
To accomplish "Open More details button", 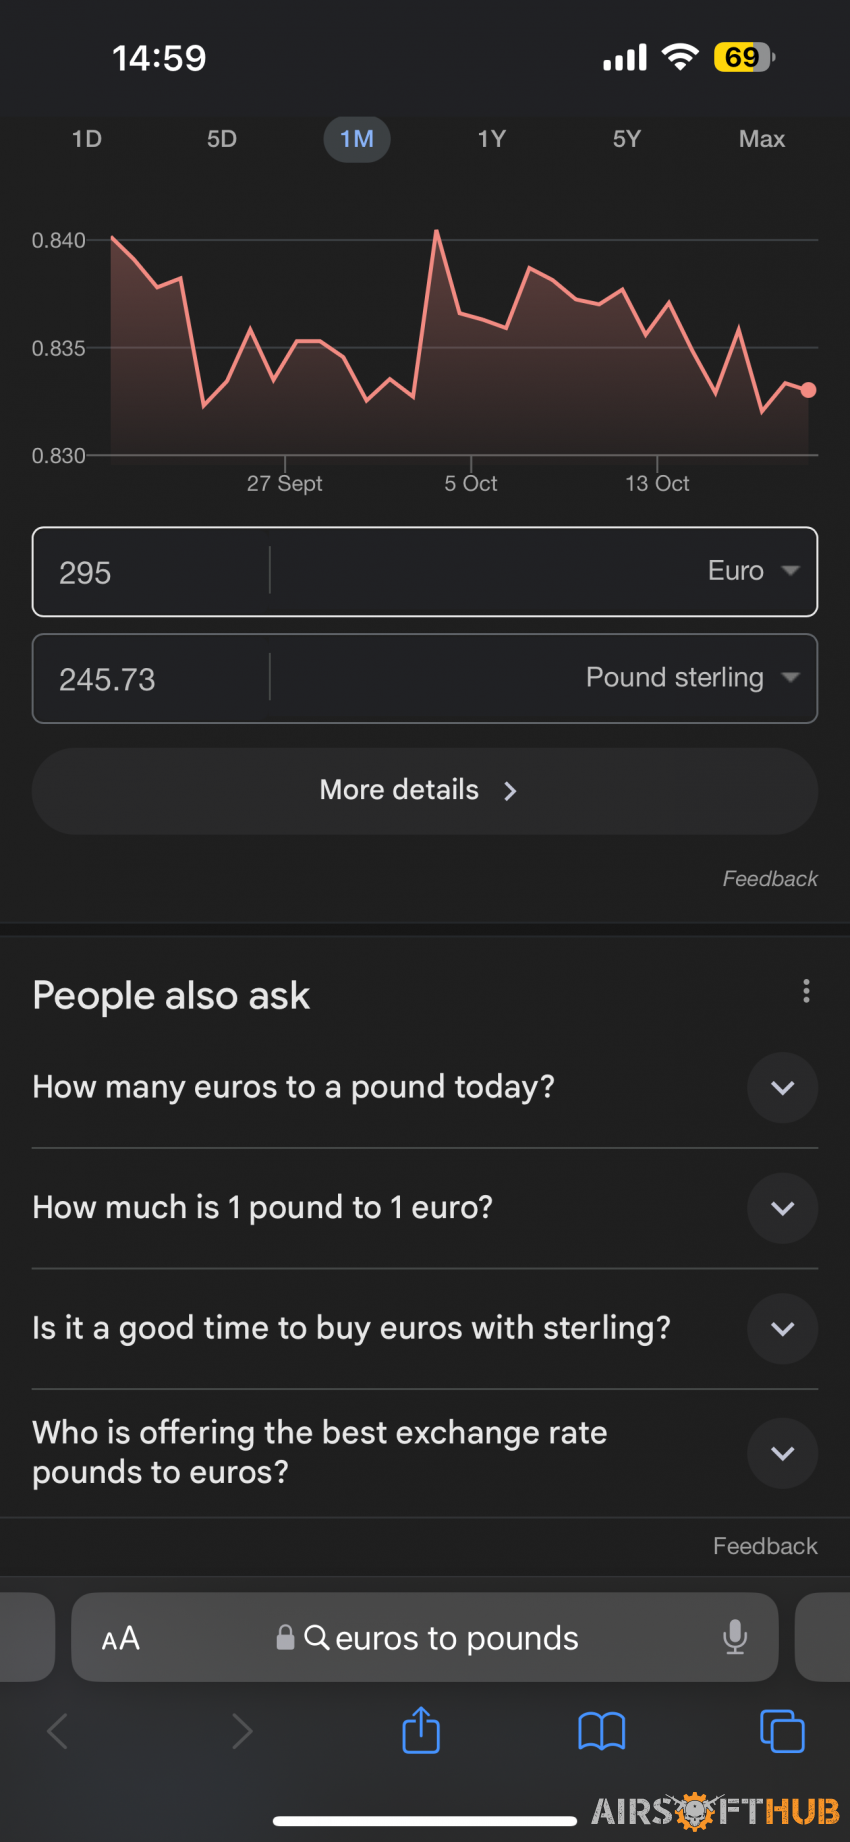I will pos(425,791).
